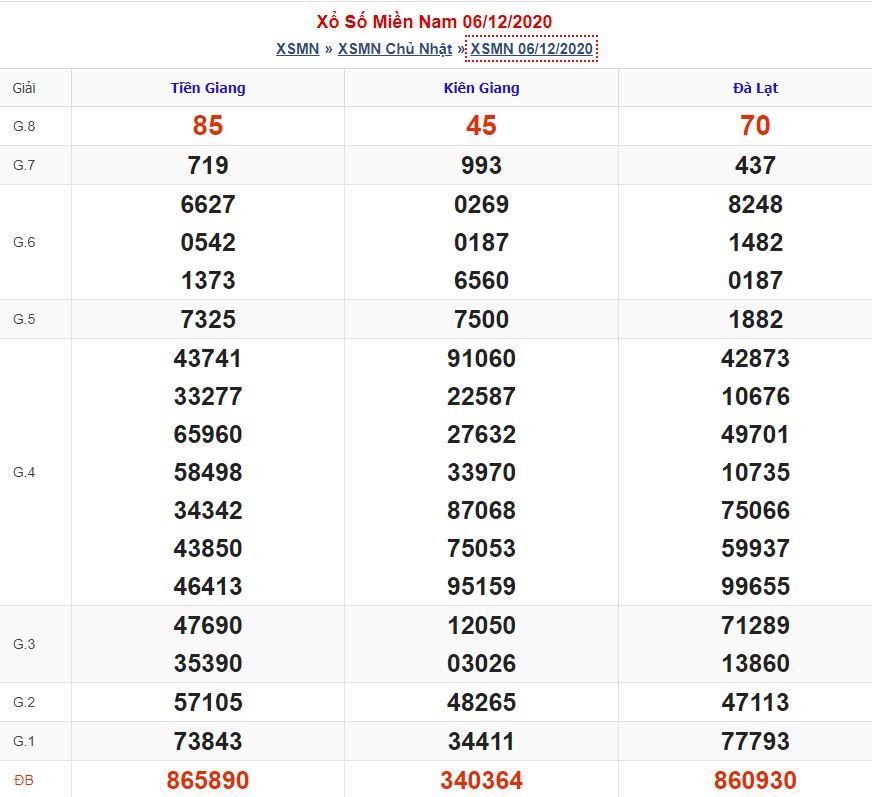Click the G.6 number 6560
The height and width of the screenshot is (797, 872).
tap(482, 280)
